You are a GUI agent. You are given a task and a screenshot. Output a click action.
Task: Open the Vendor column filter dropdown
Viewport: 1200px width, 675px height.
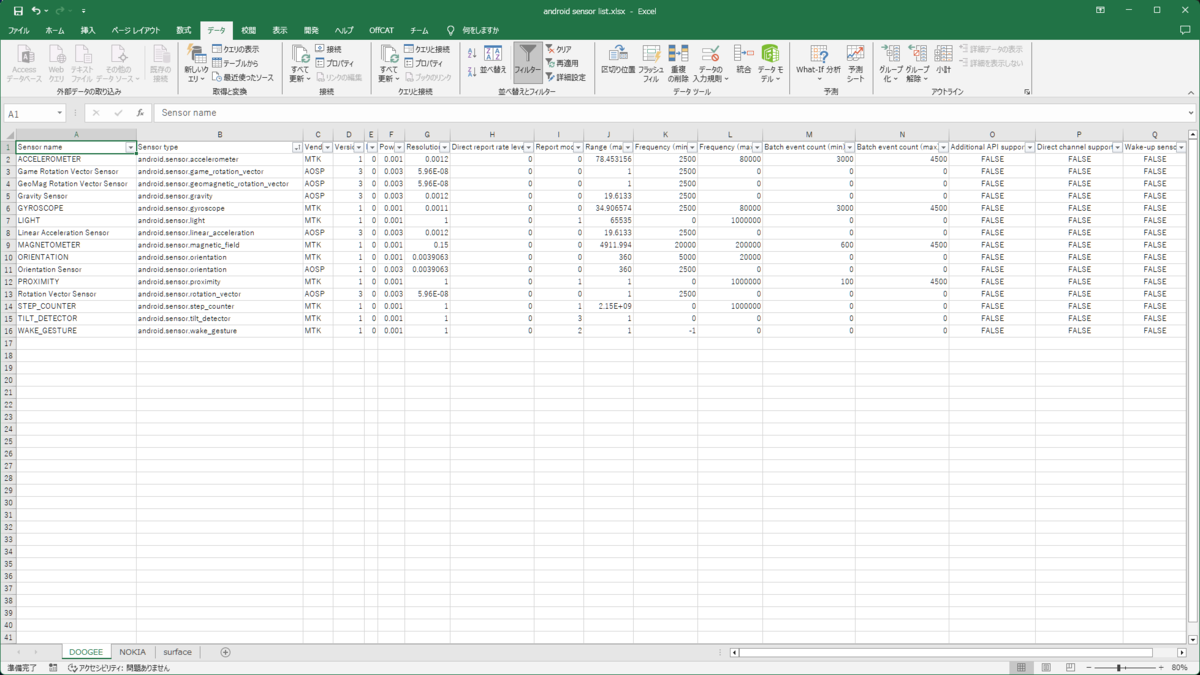(328, 148)
